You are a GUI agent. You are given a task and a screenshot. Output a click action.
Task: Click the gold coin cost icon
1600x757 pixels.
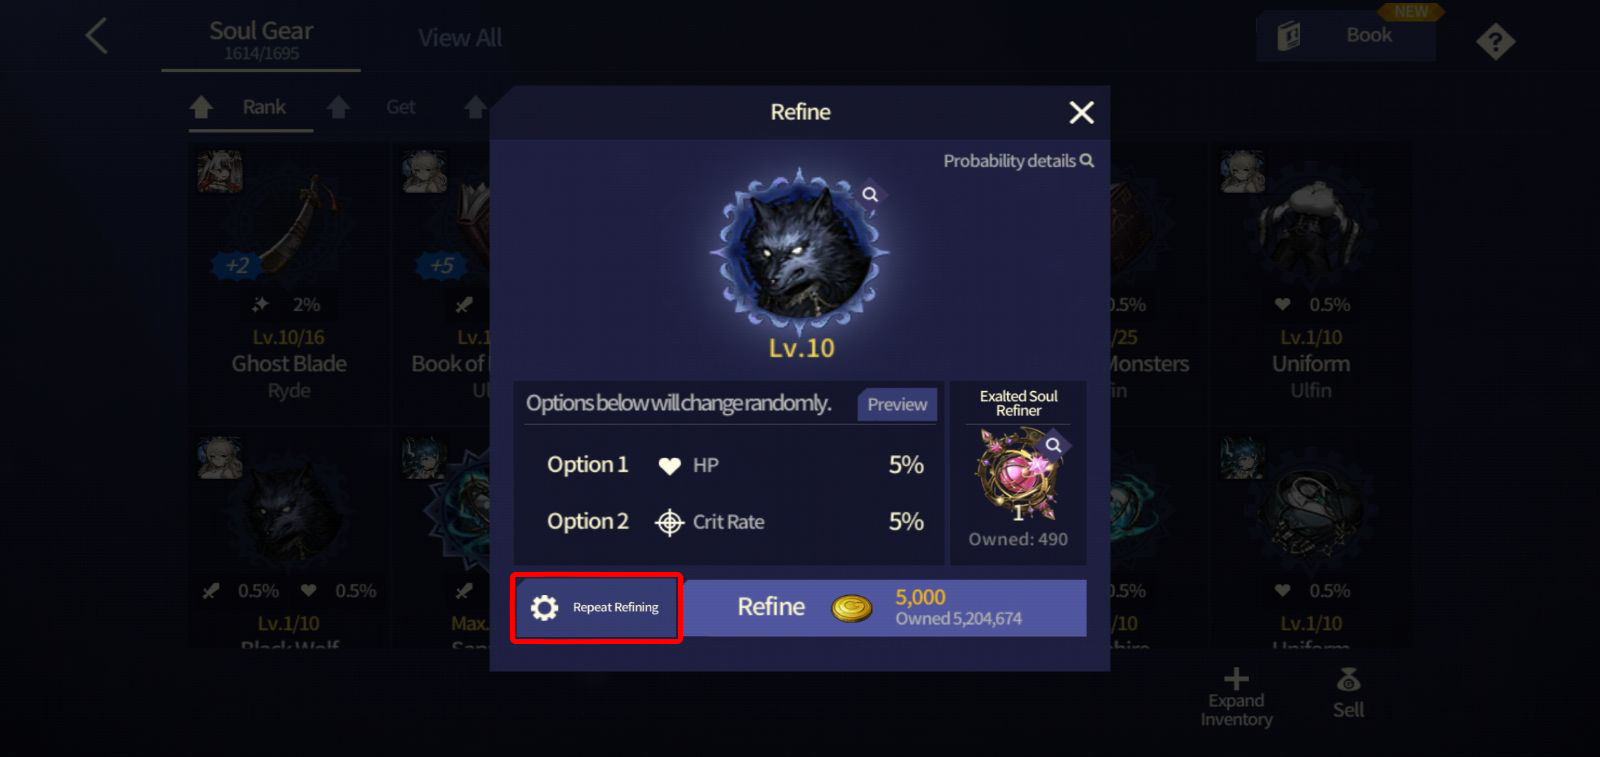pos(852,607)
